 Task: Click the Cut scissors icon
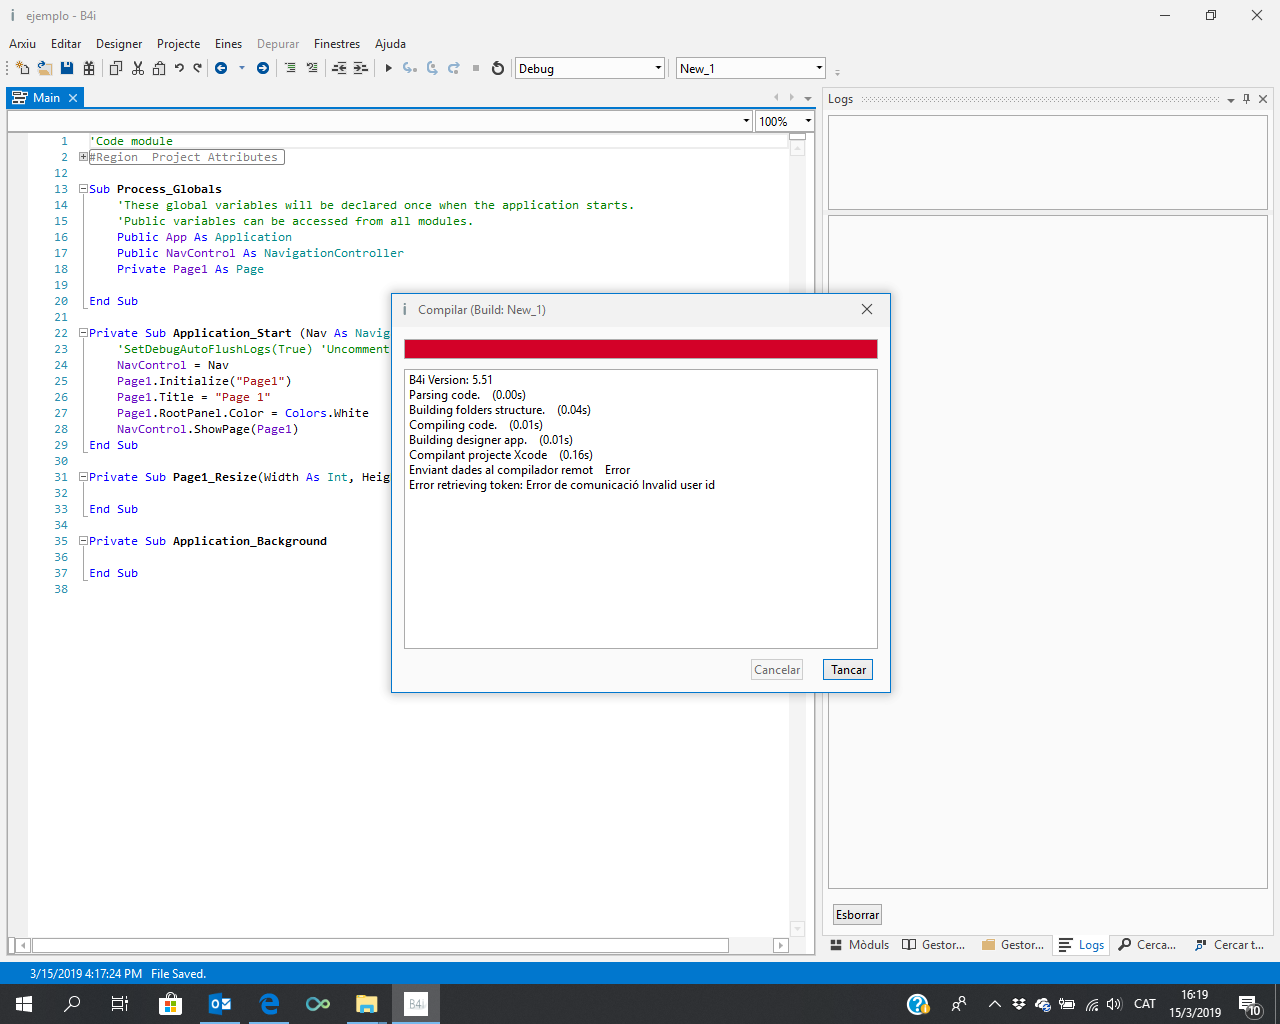point(138,68)
